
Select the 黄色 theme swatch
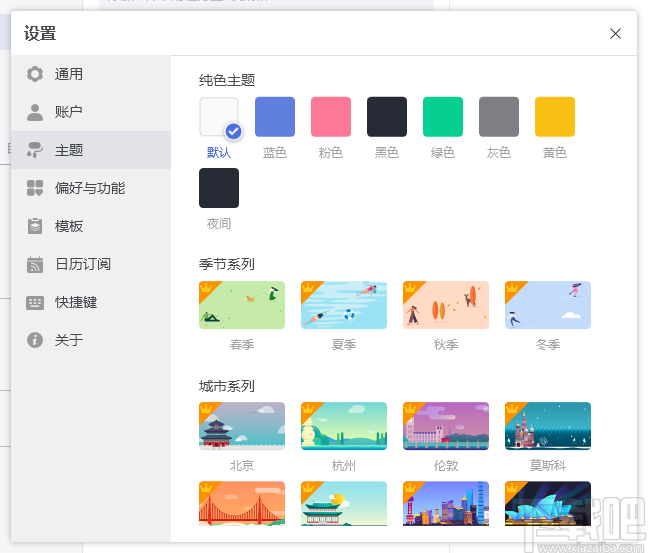[x=555, y=117]
